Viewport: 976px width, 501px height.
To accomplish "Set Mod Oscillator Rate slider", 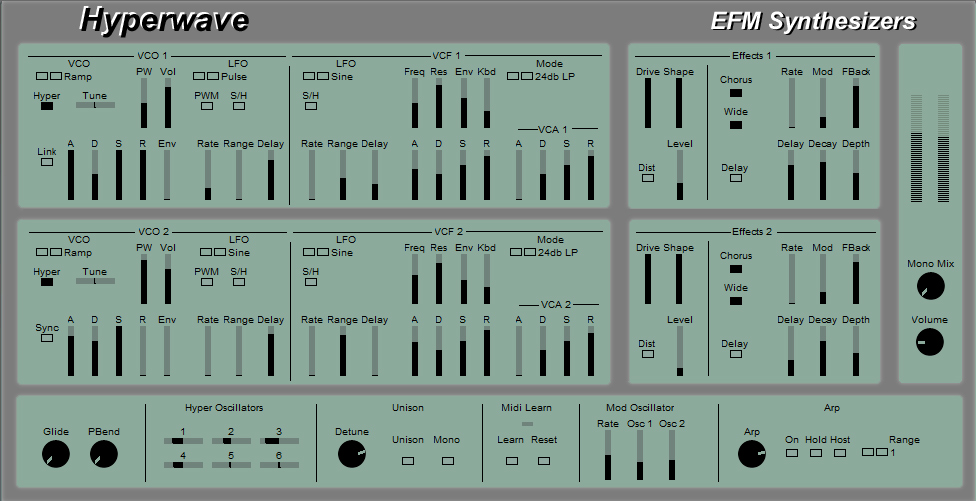I will [608, 455].
